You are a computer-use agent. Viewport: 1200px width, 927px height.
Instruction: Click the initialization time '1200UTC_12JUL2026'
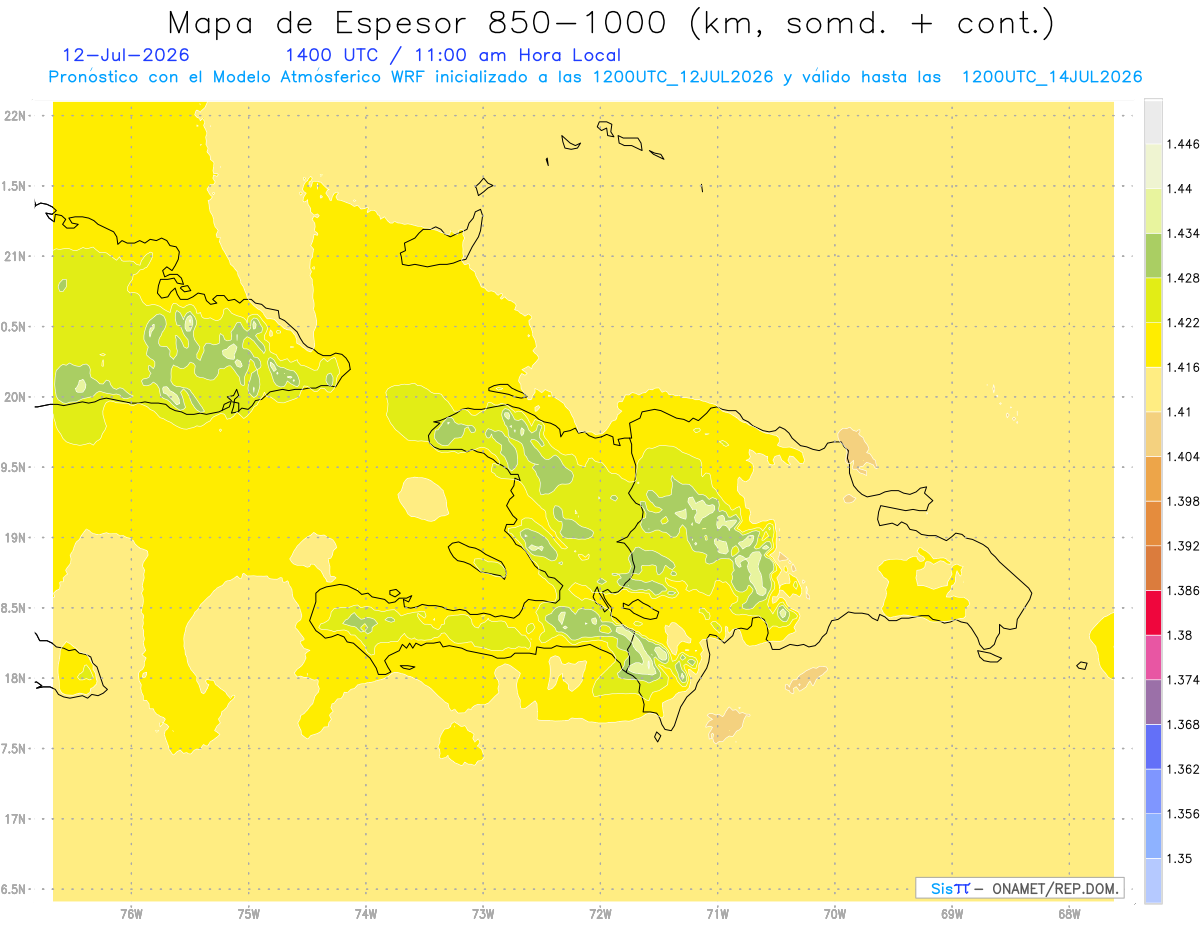(684, 78)
